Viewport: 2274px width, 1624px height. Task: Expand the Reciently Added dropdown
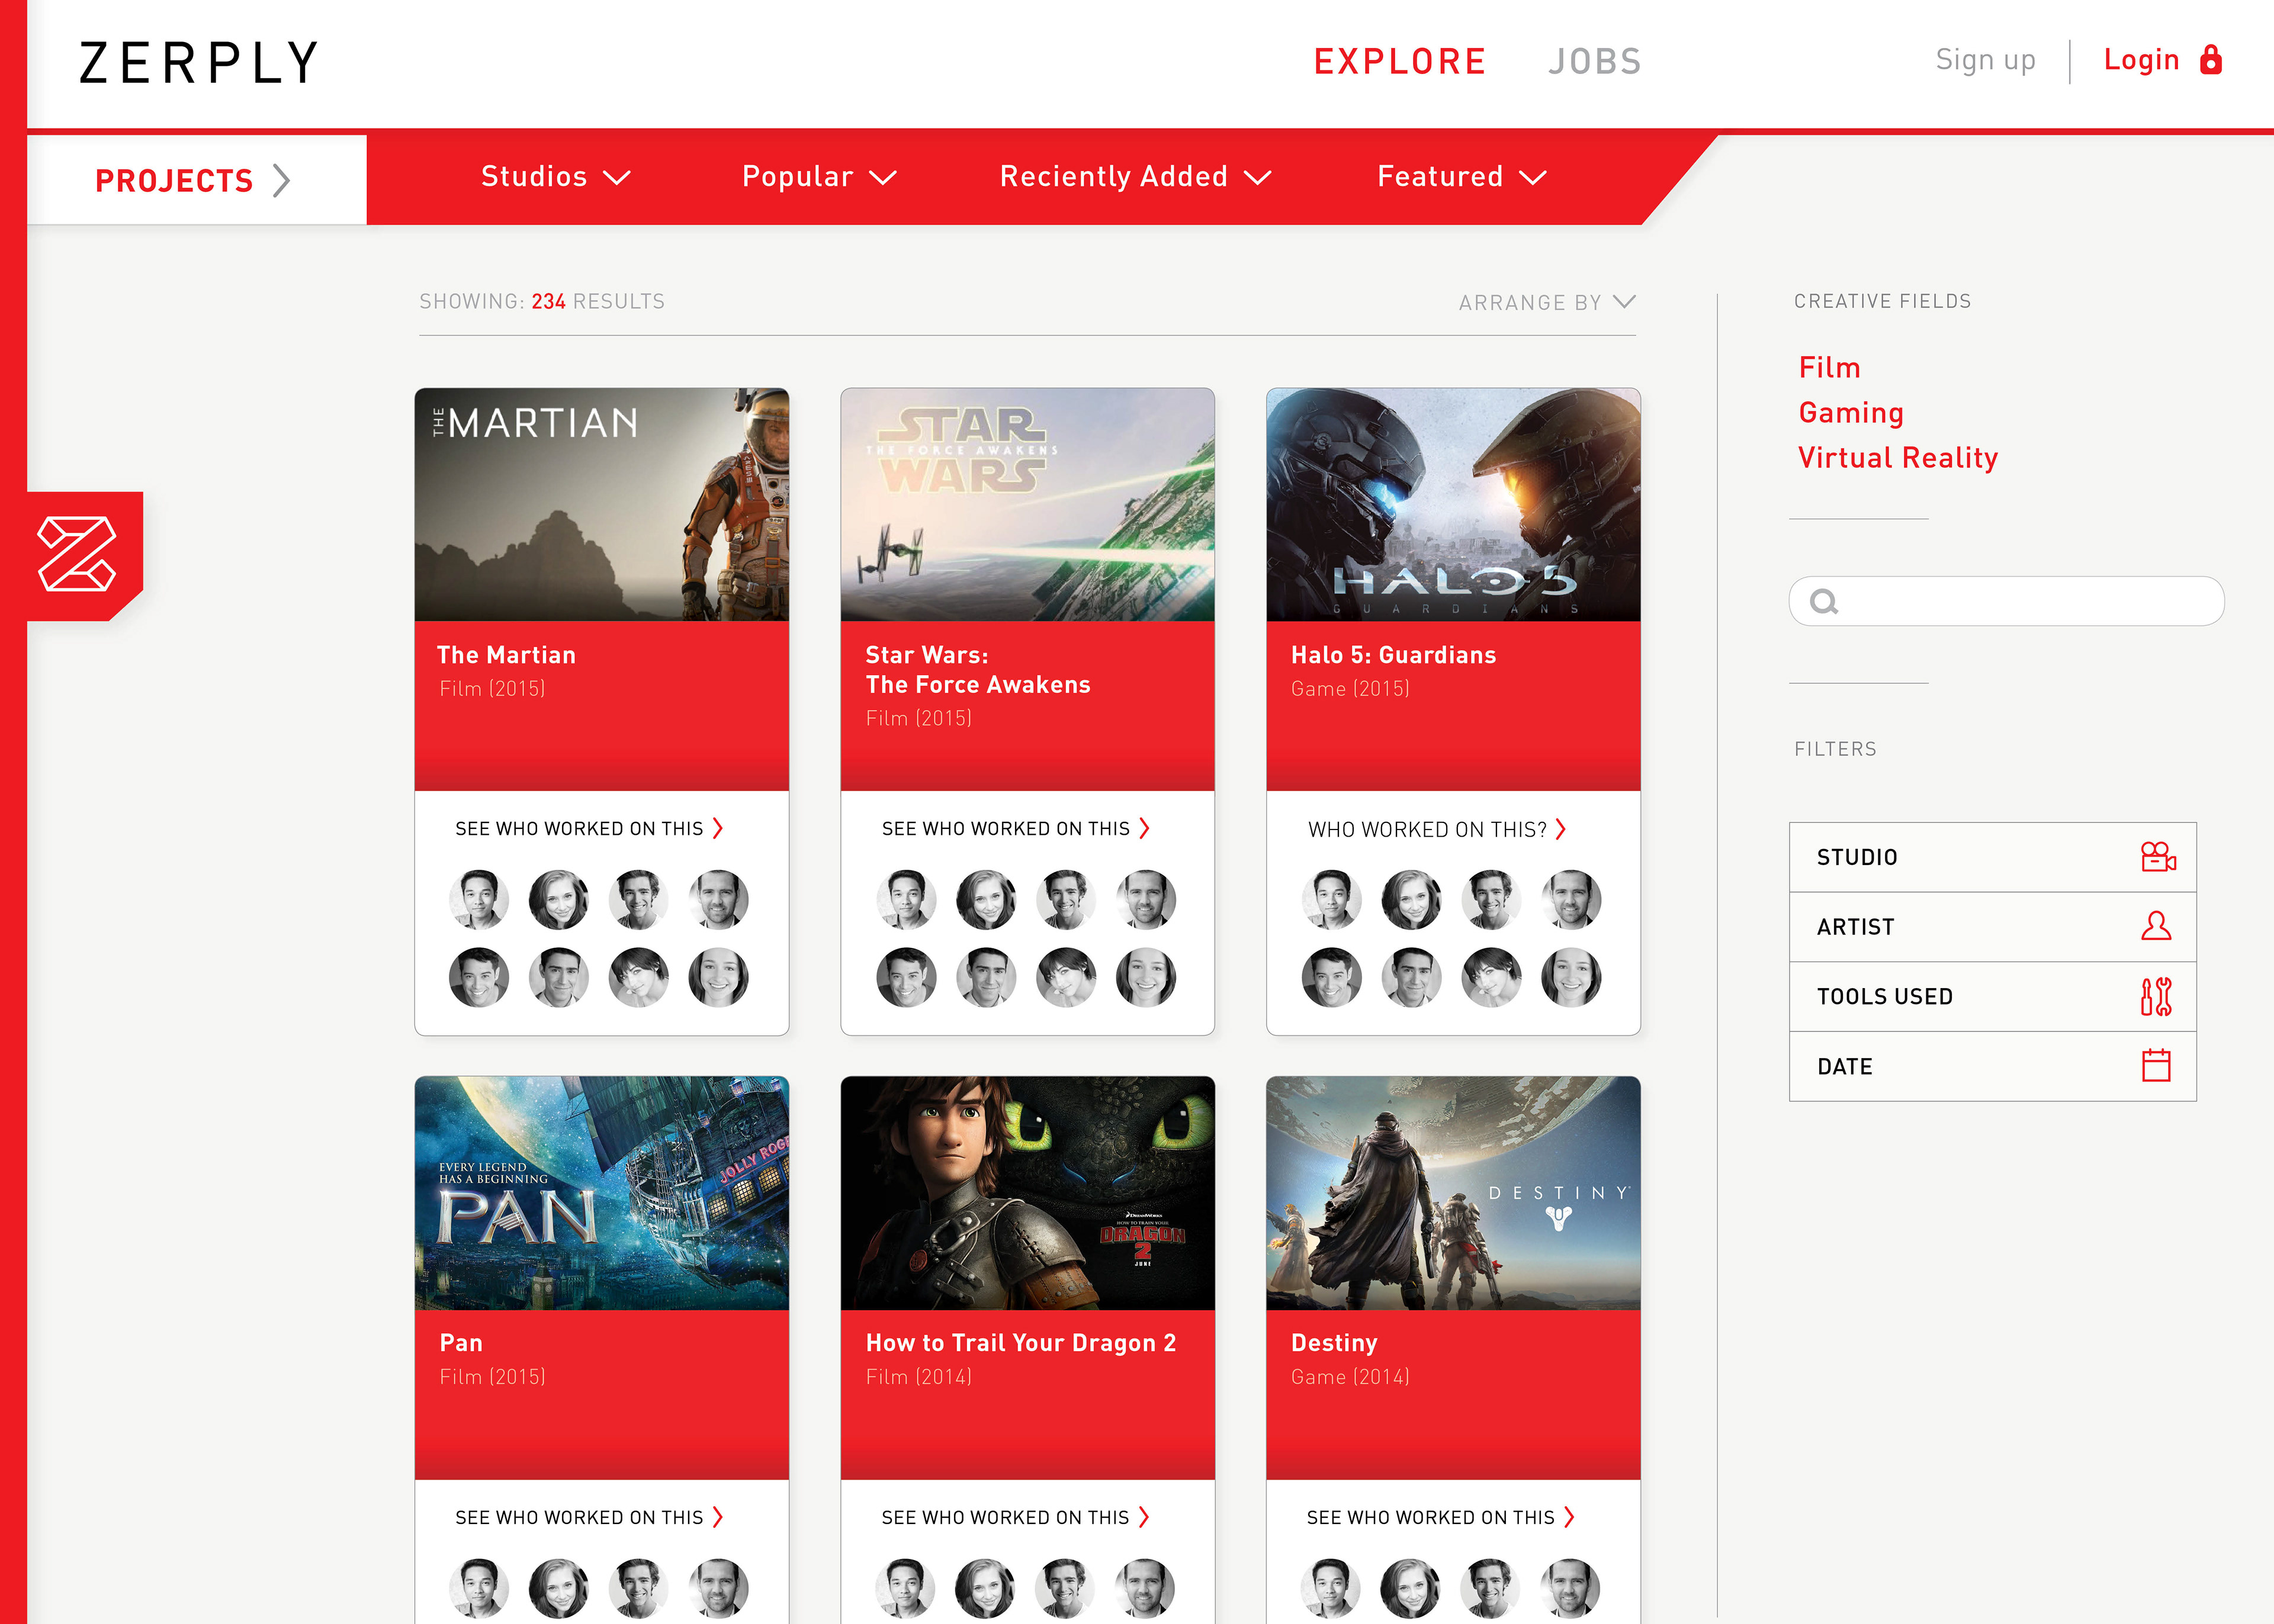(1135, 177)
